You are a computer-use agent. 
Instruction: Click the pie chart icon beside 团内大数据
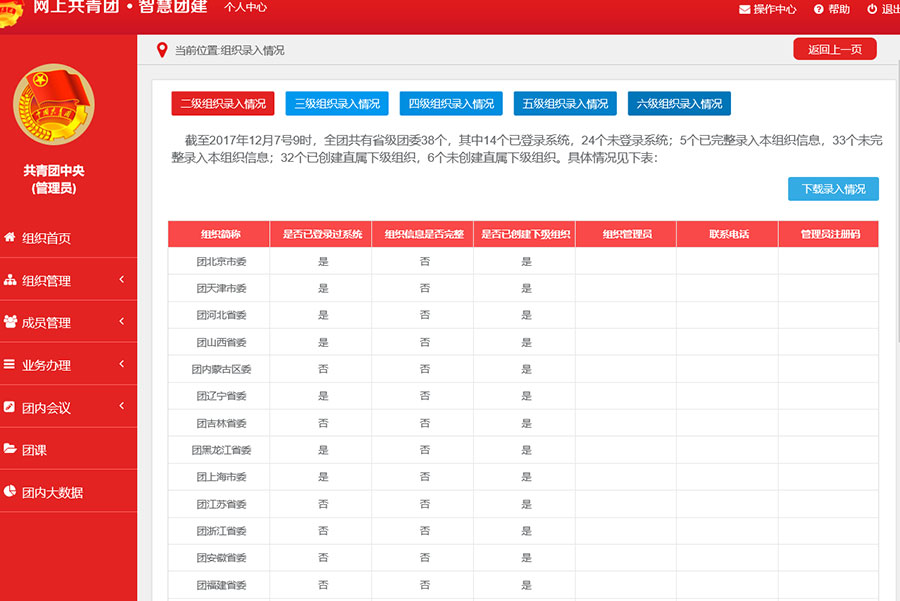click(10, 492)
